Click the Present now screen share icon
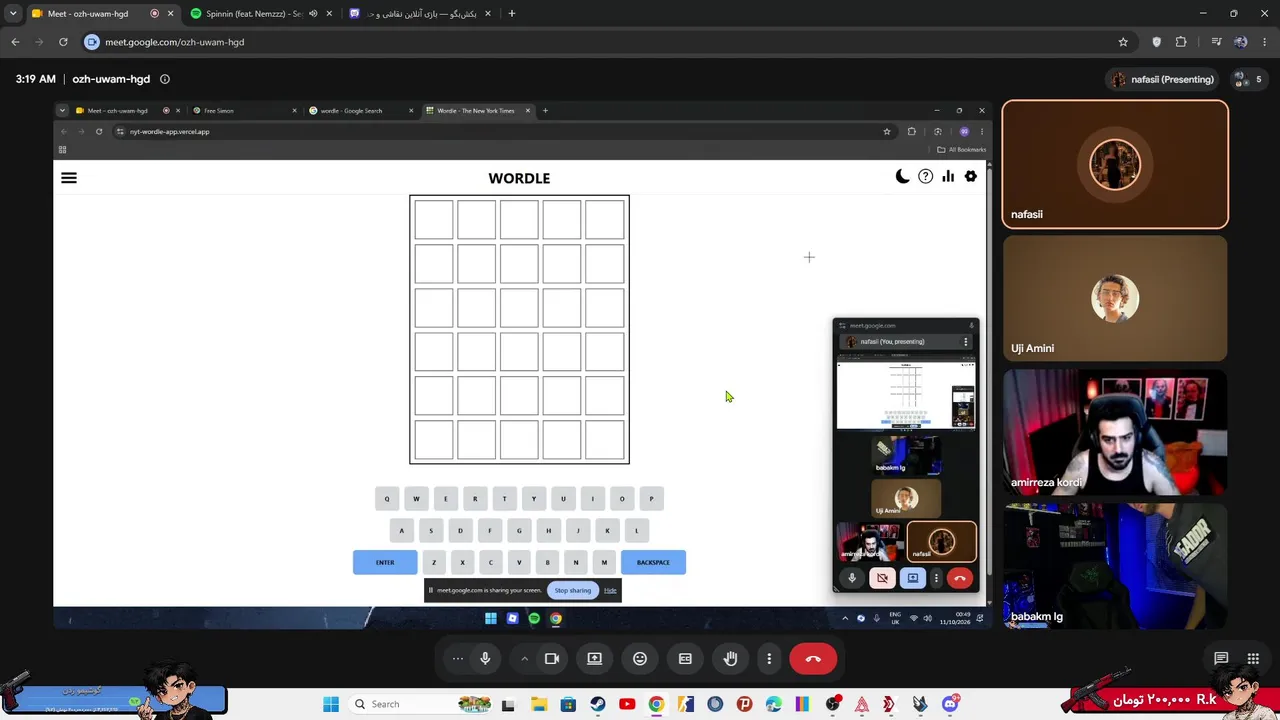 point(594,659)
